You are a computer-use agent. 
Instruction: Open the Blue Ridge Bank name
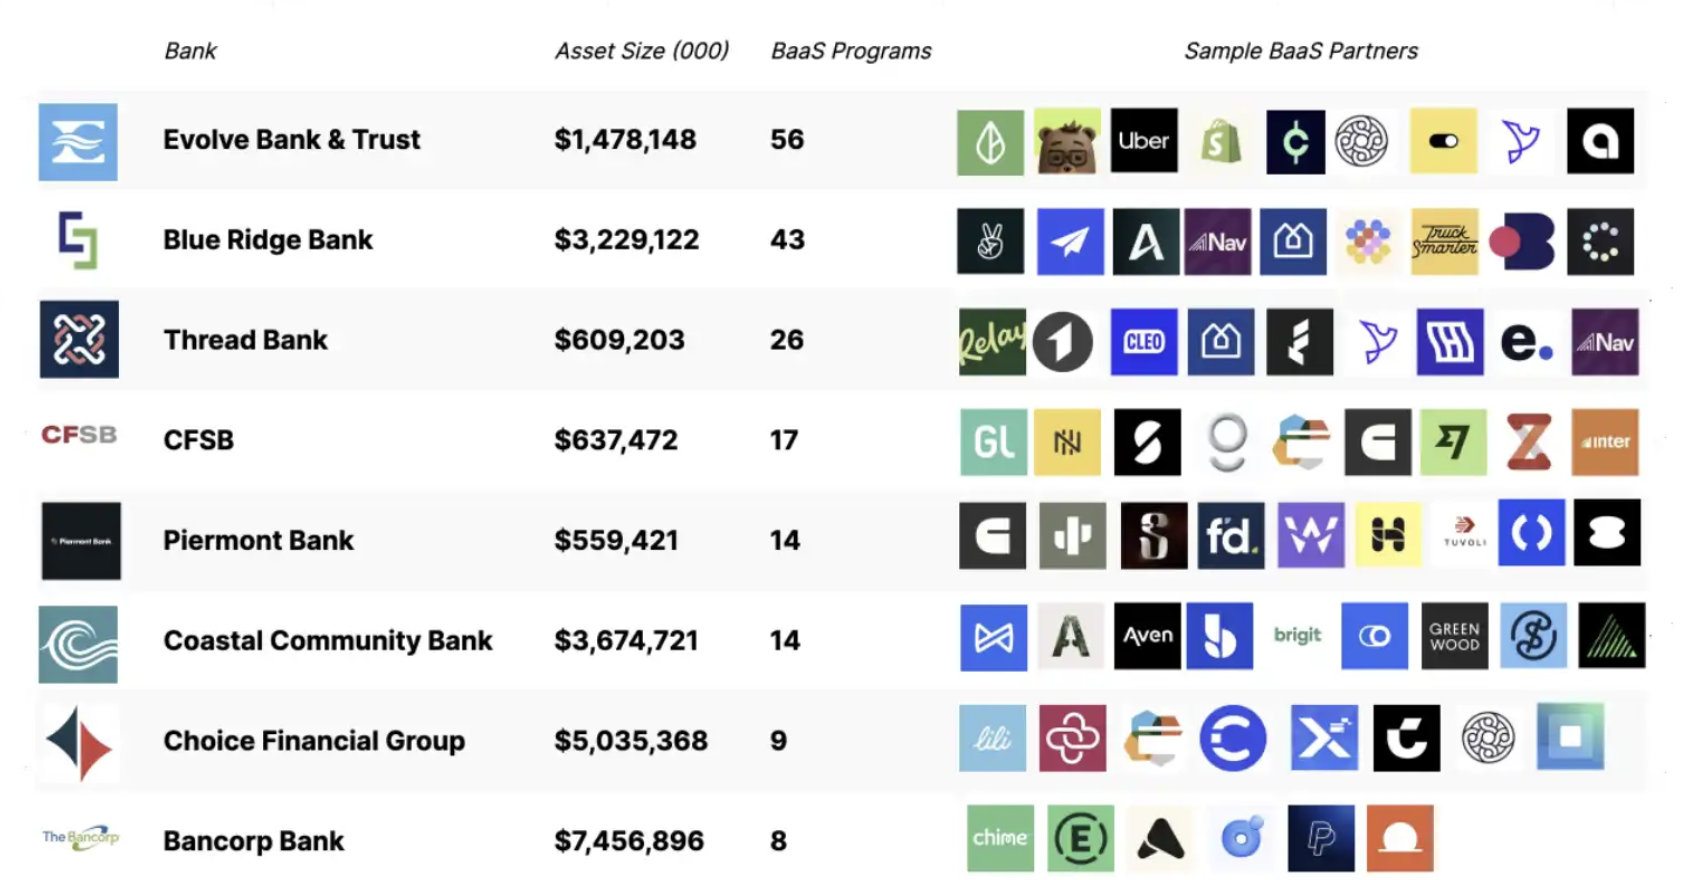(x=268, y=240)
